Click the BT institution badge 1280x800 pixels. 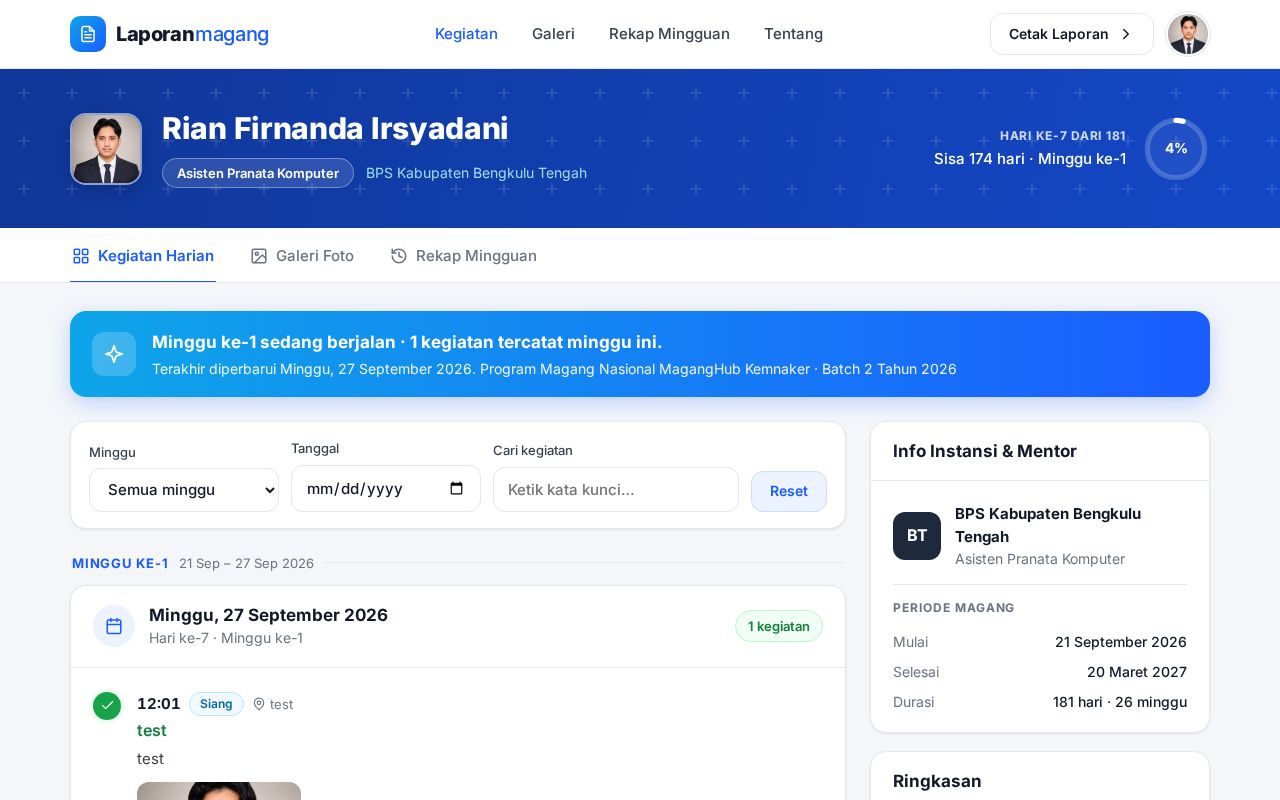[917, 536]
